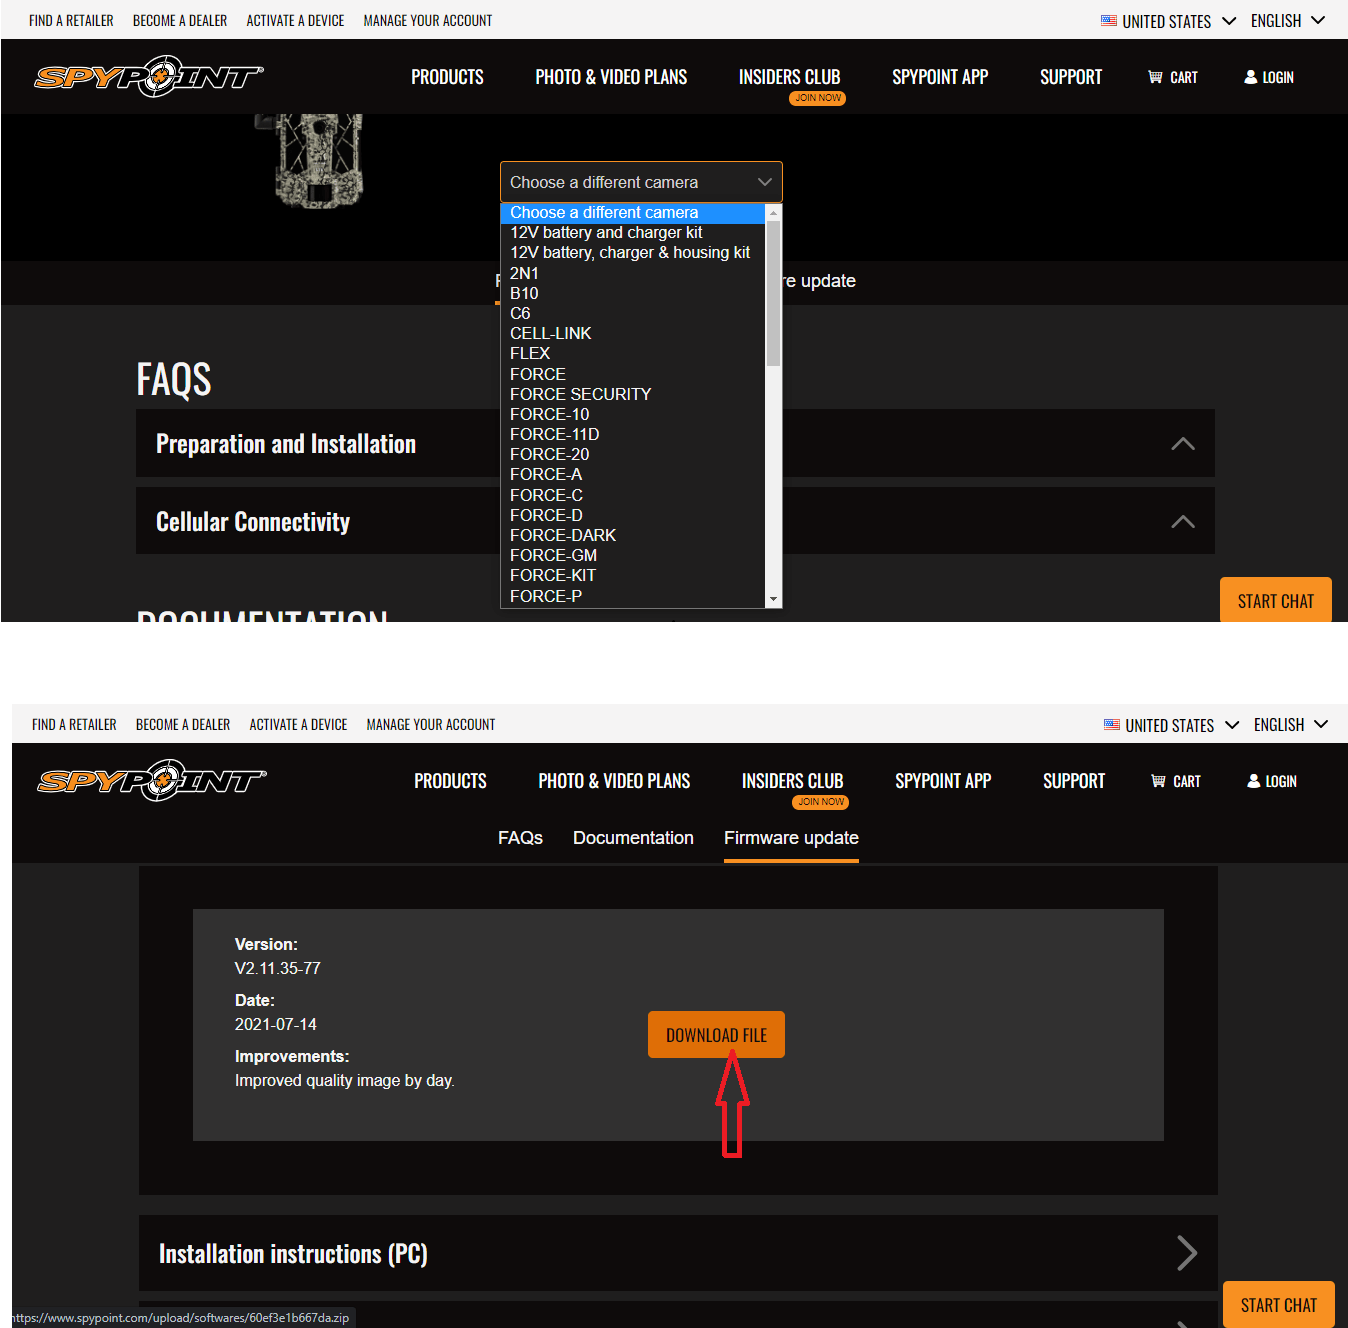Expand Installation instructions (PC) chevron
Viewport: 1348px width, 1328px height.
point(1187,1253)
